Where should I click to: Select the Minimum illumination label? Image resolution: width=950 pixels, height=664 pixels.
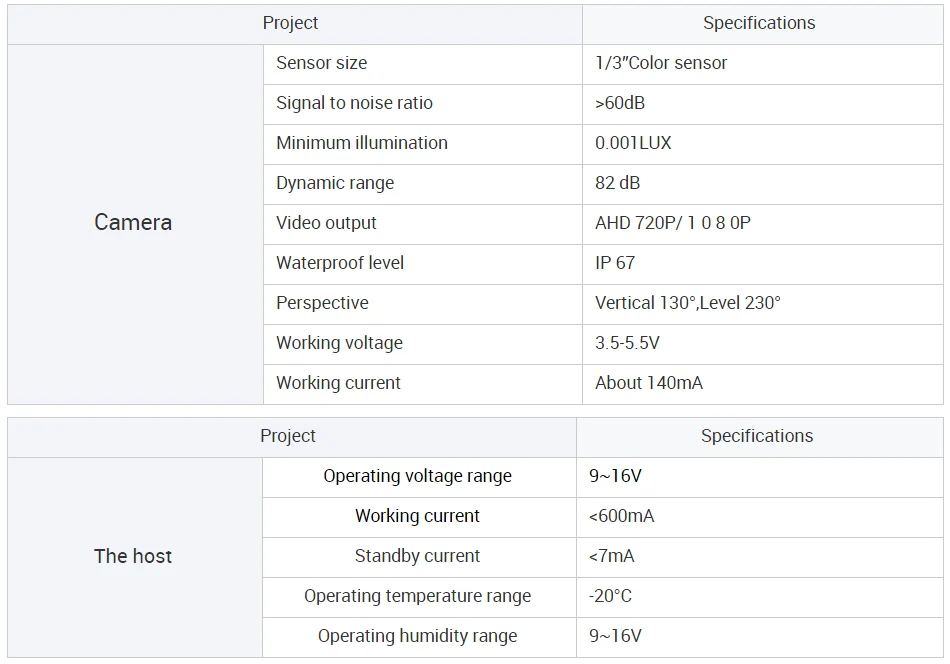coord(362,143)
